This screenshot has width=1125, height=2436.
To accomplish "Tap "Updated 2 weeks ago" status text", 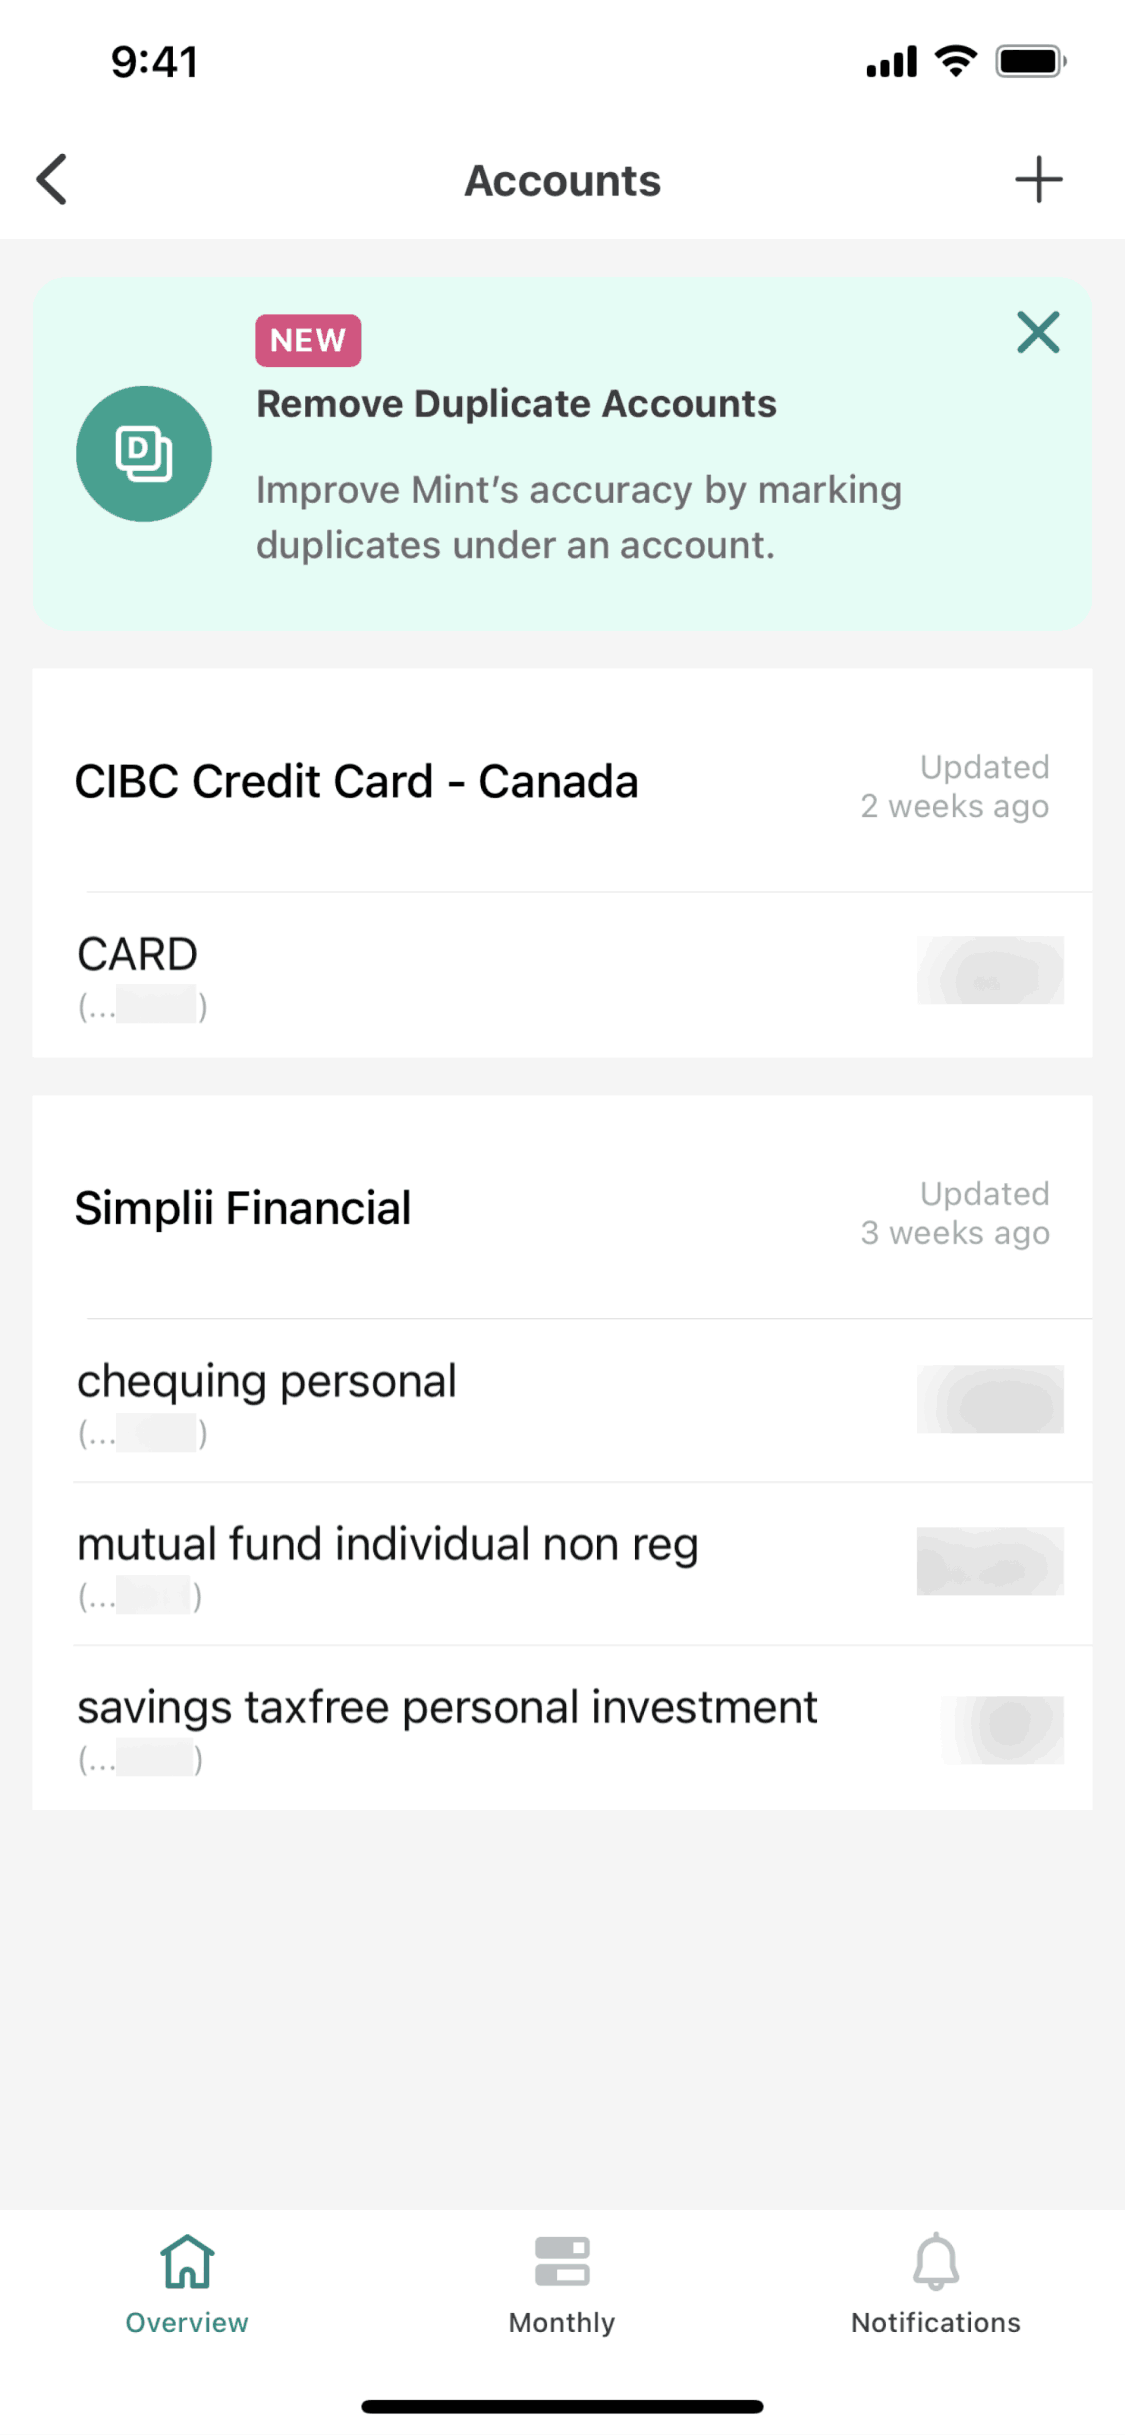I will pos(955,787).
